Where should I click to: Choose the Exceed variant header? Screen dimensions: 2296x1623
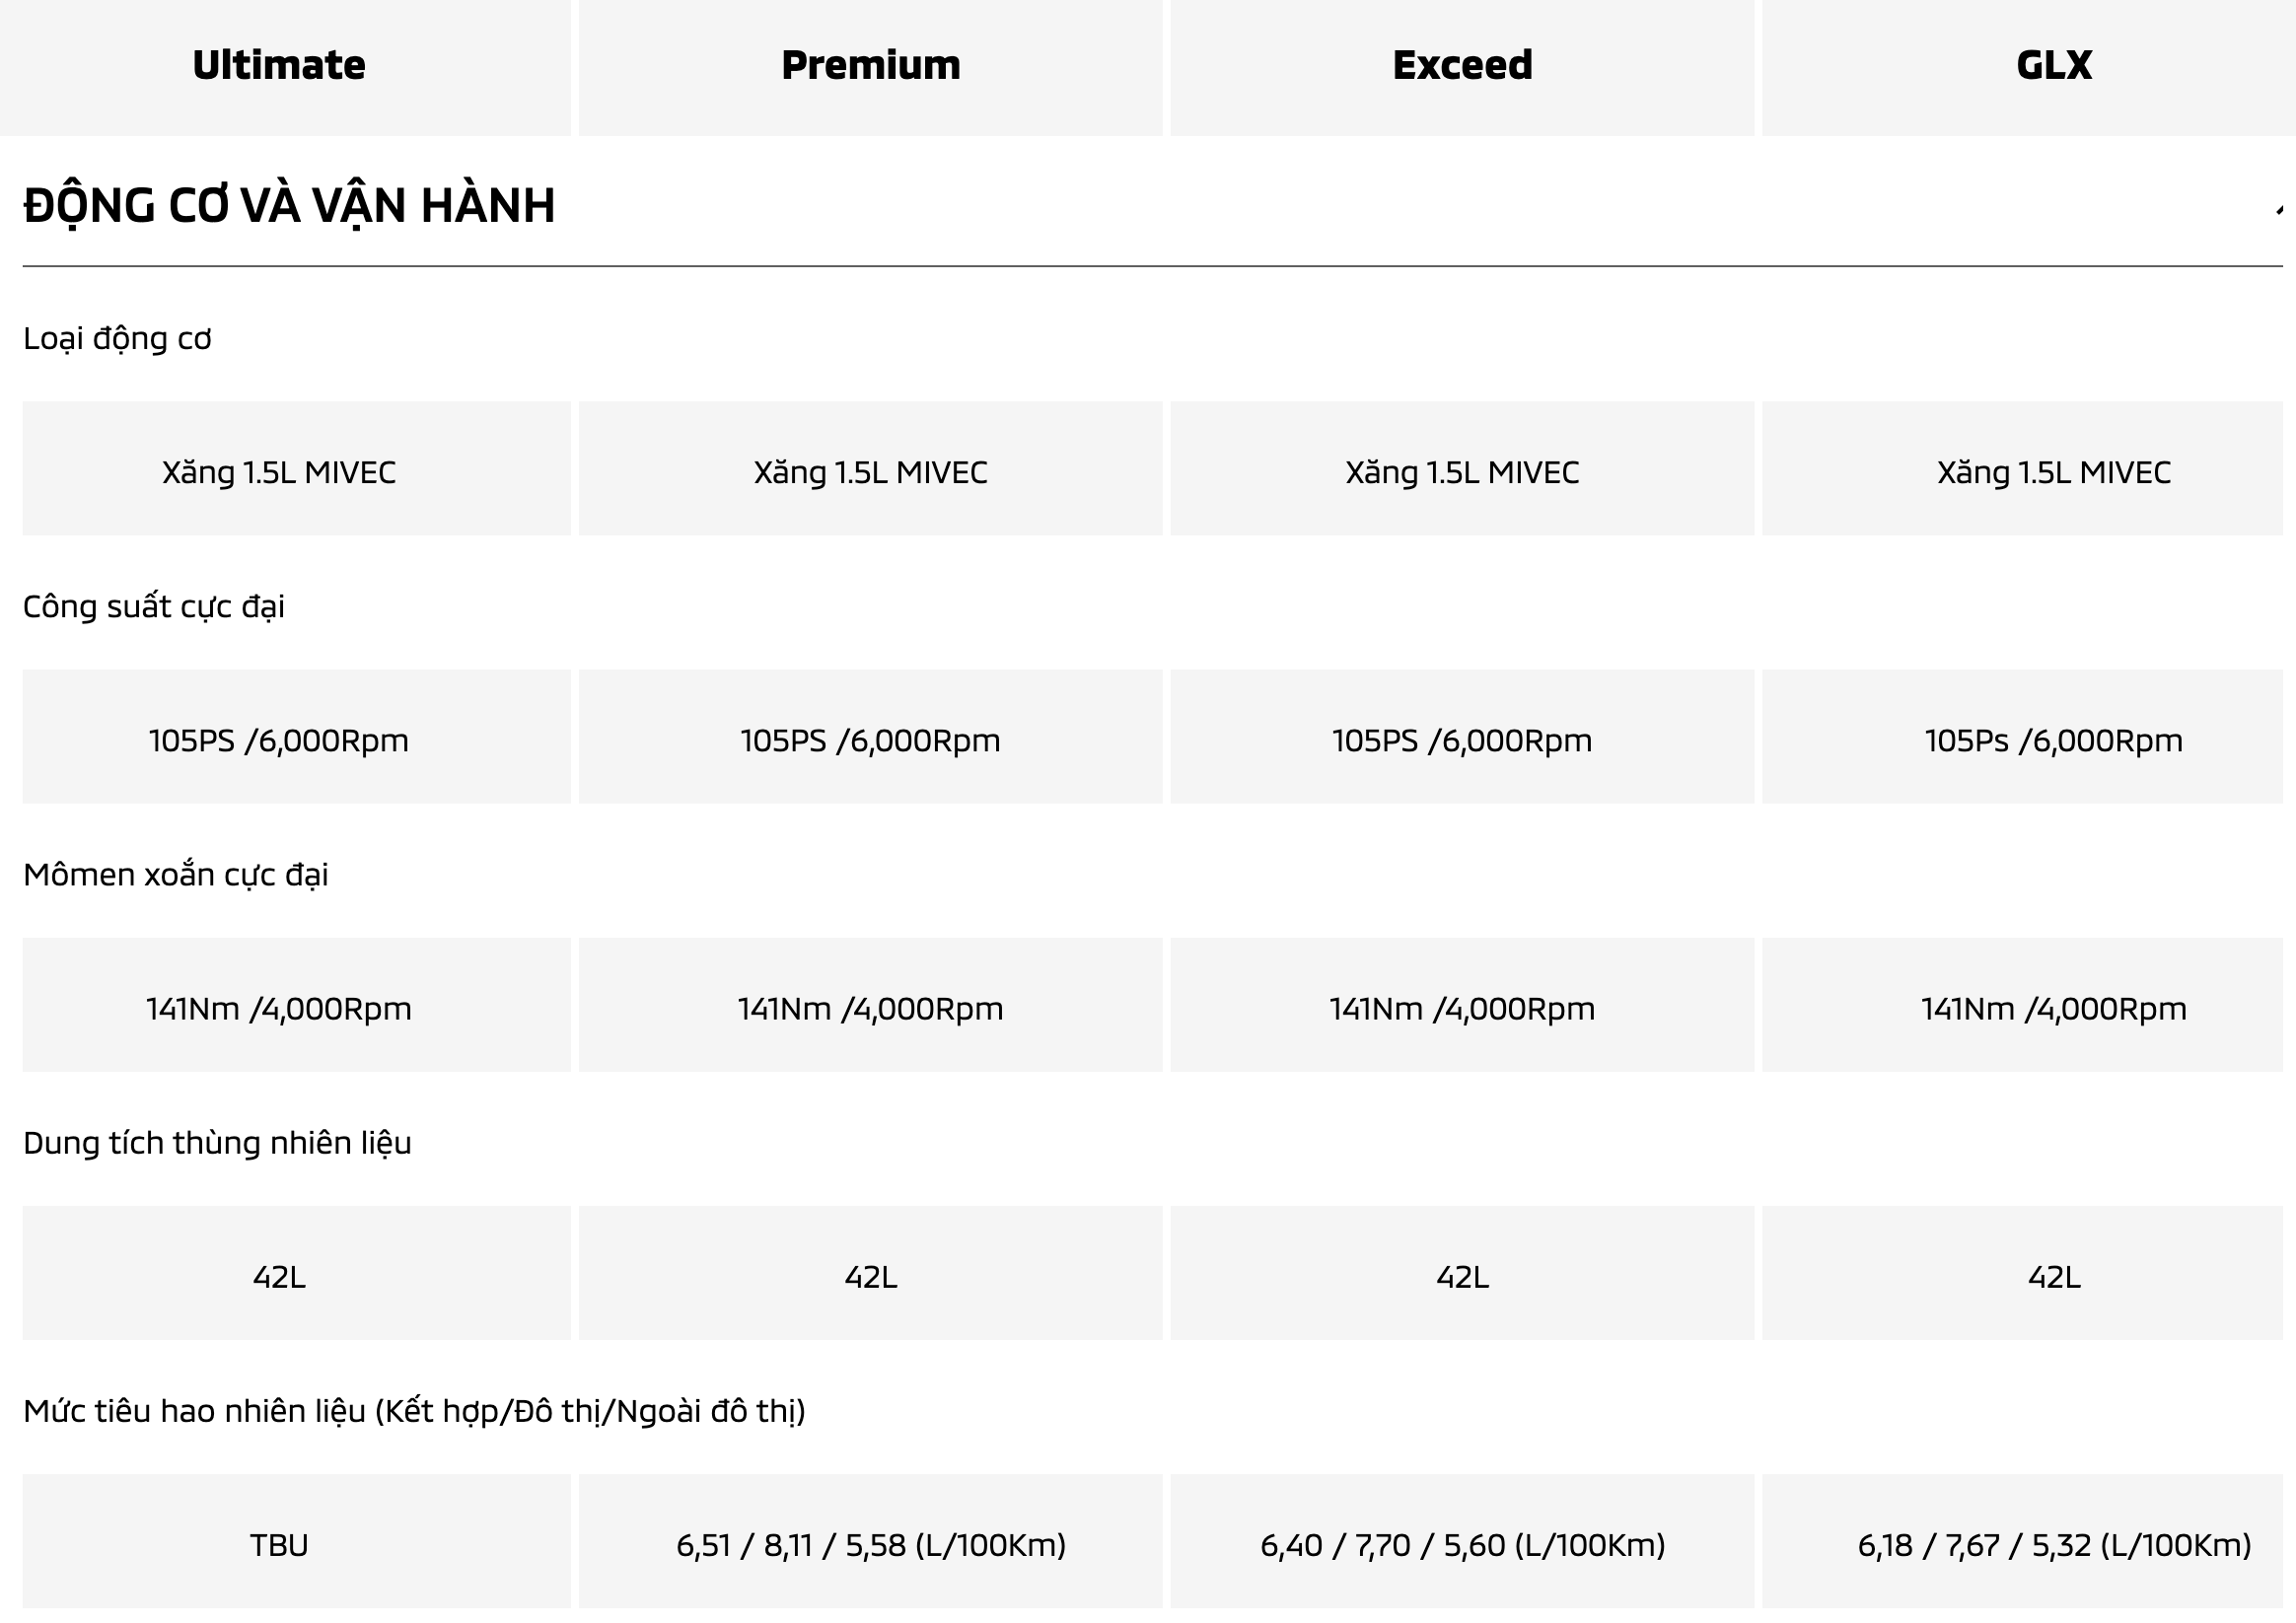pos(1462,66)
